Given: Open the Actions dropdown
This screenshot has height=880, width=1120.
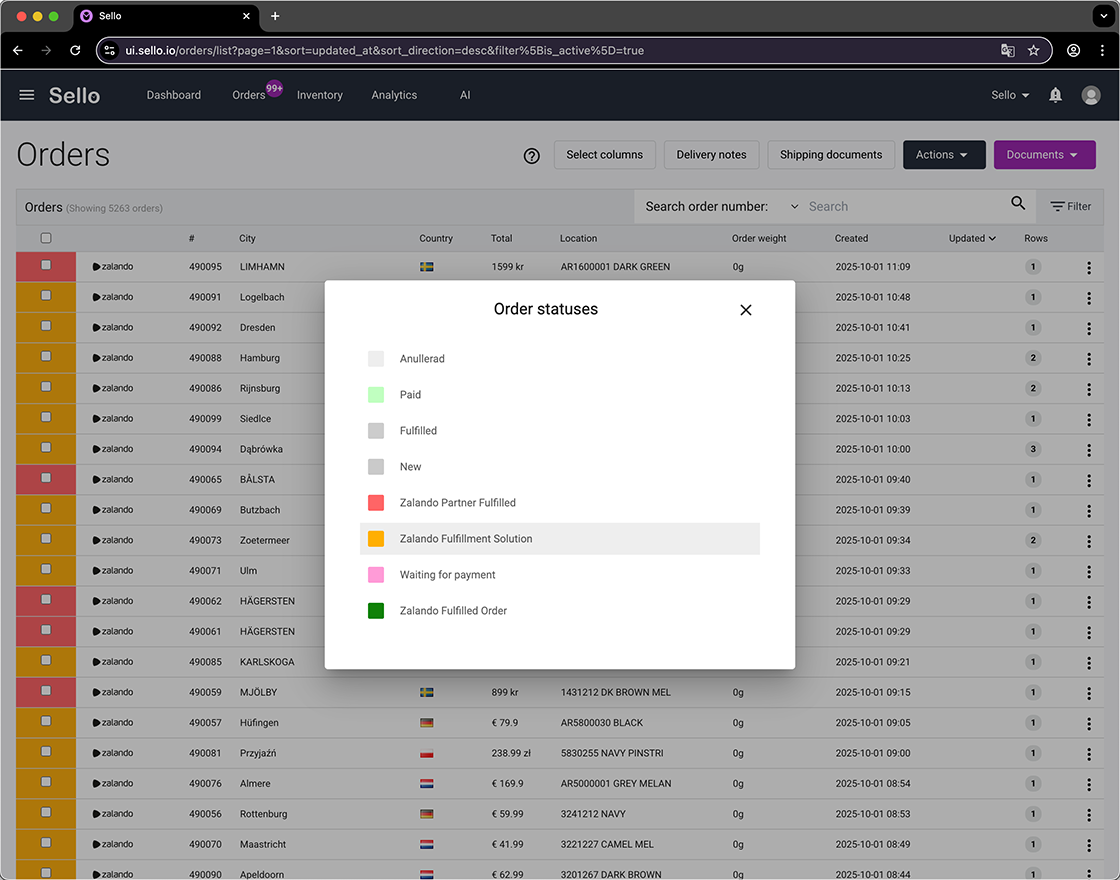Looking at the screenshot, I should click(x=944, y=155).
